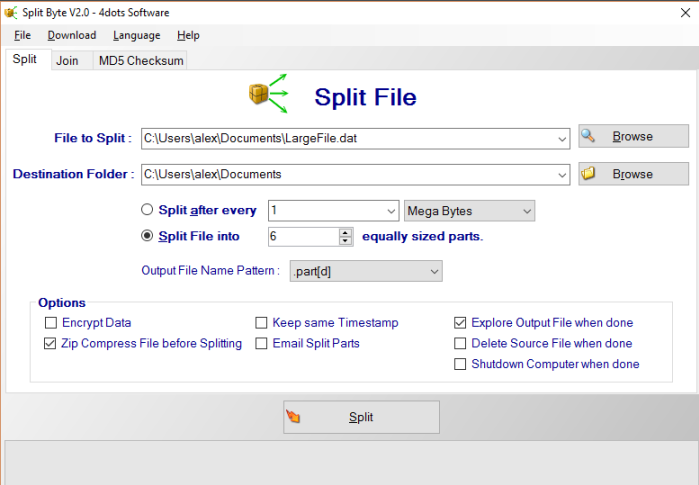
Task: Select the 'Split File into' radio button
Action: point(147,235)
